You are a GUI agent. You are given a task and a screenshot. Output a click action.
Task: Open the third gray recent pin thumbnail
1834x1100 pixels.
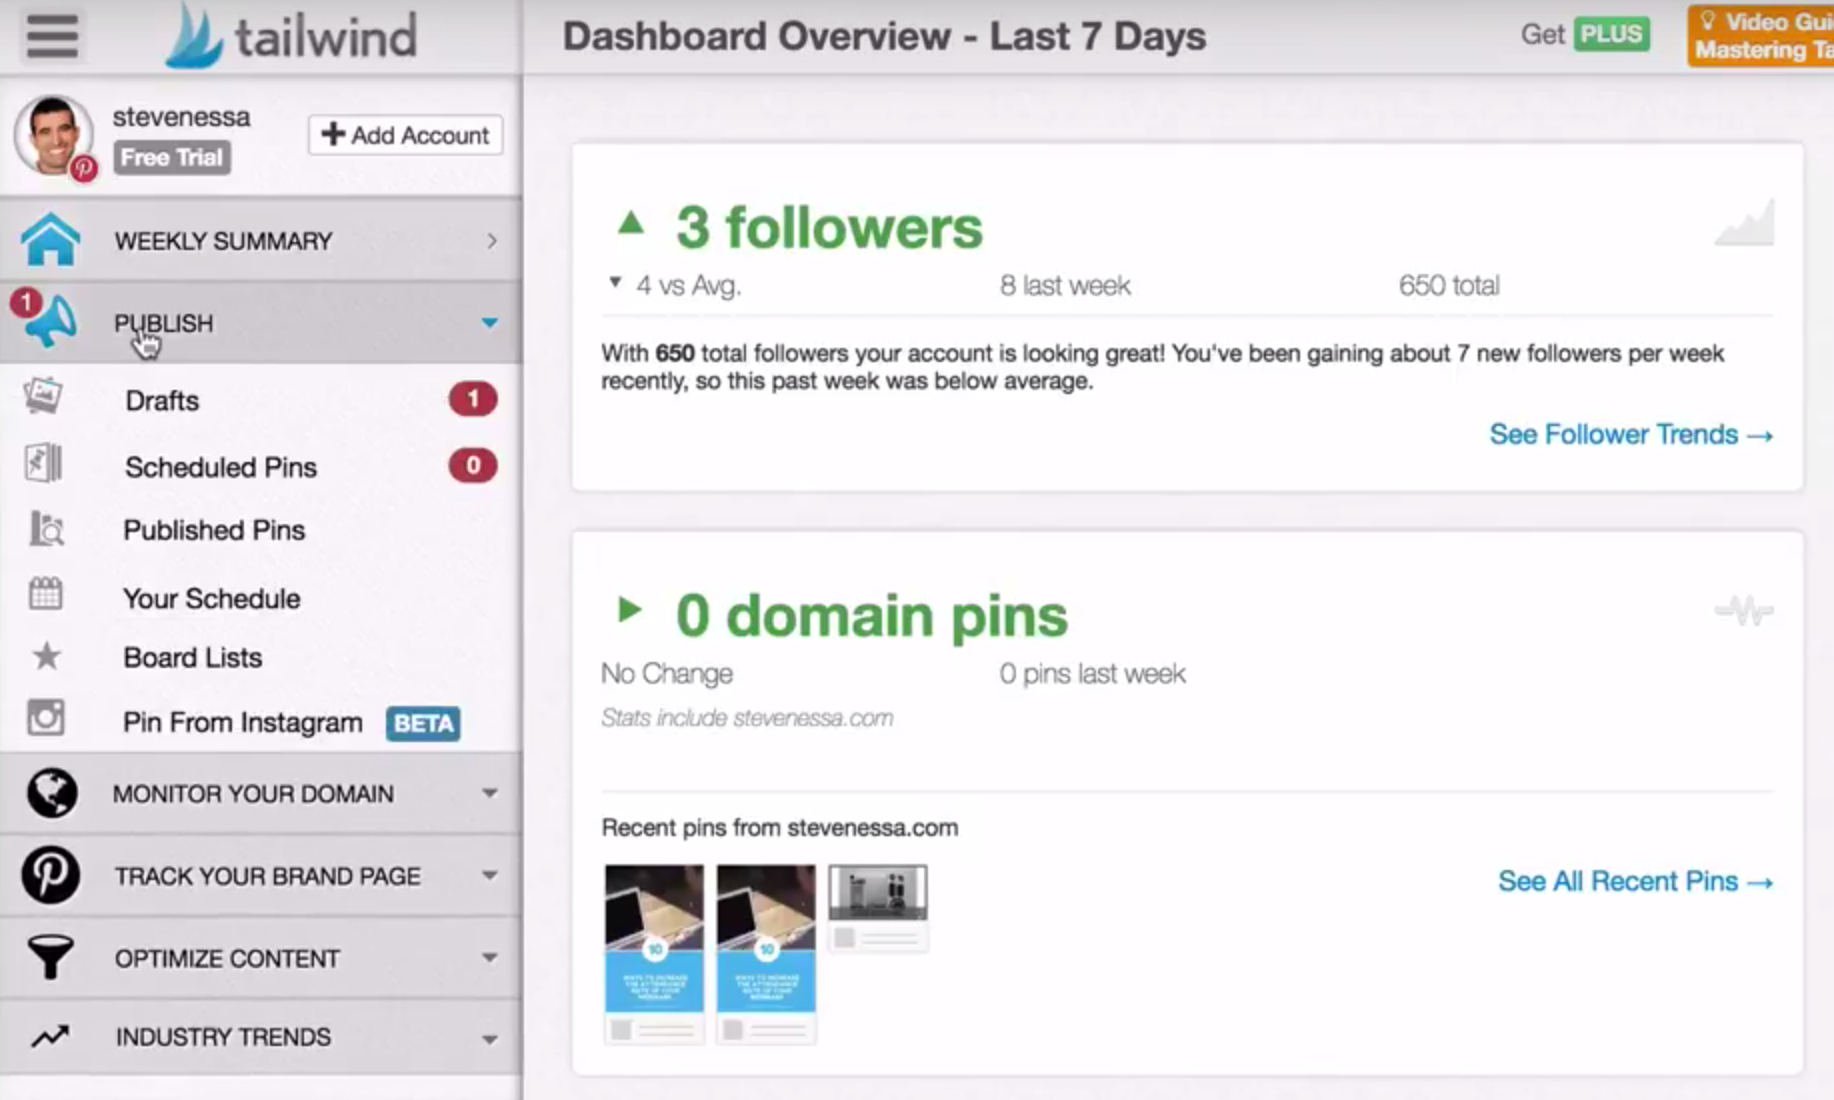pos(878,908)
